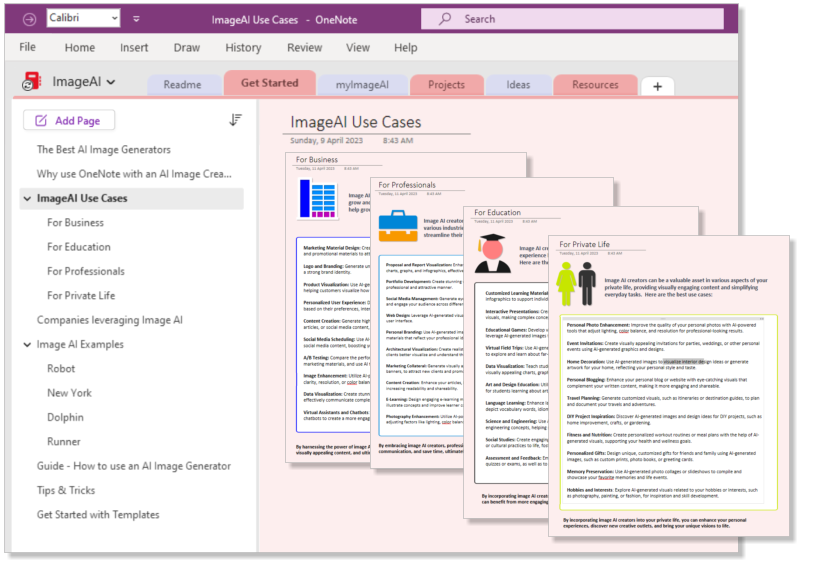Focus the Search input field

(x=572, y=19)
